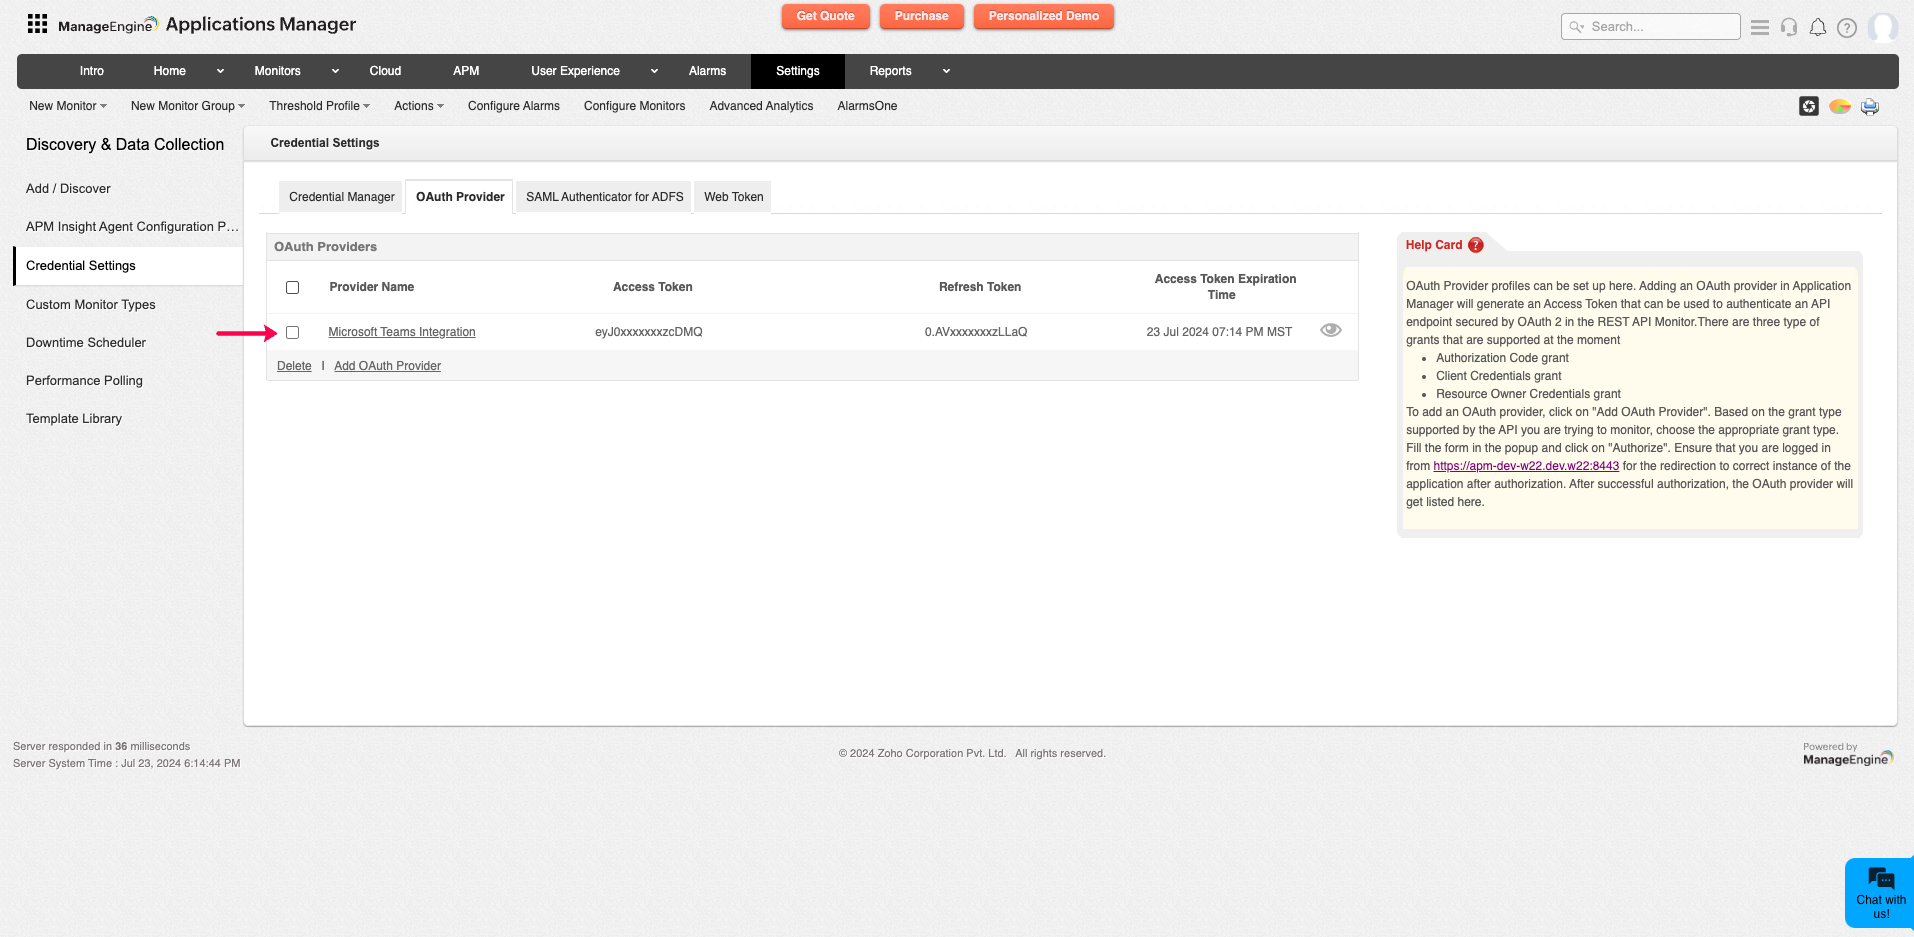The image size is (1914, 937).
Task: Open the New Monitor dropdown
Action: (68, 106)
